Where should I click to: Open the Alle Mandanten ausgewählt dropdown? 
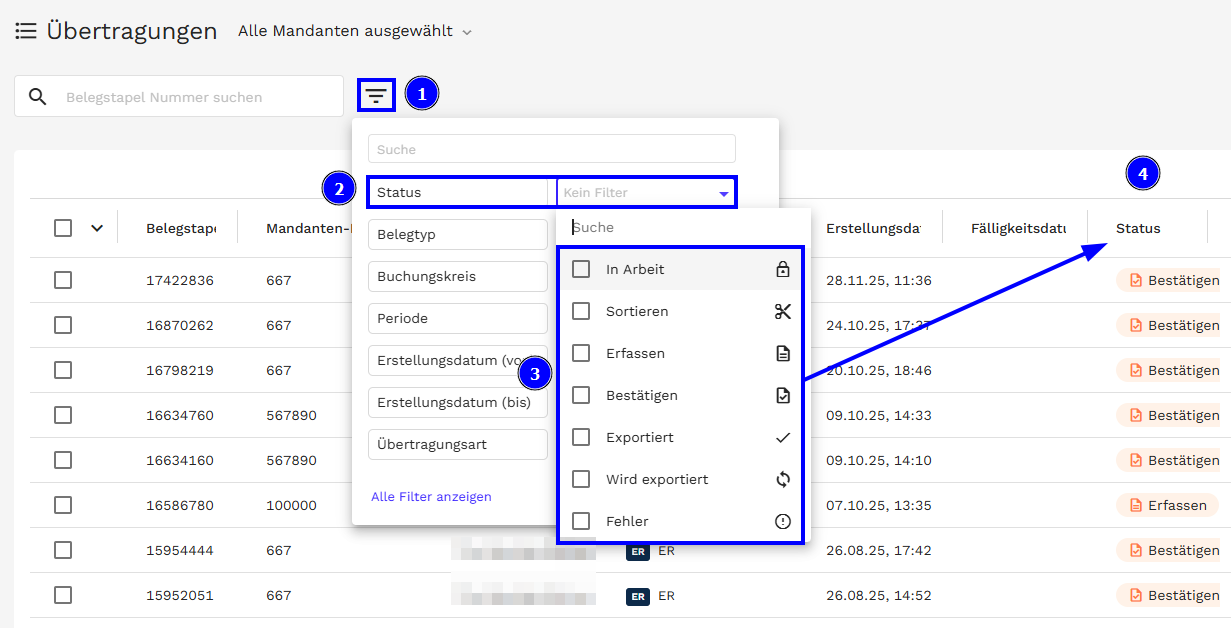(354, 31)
